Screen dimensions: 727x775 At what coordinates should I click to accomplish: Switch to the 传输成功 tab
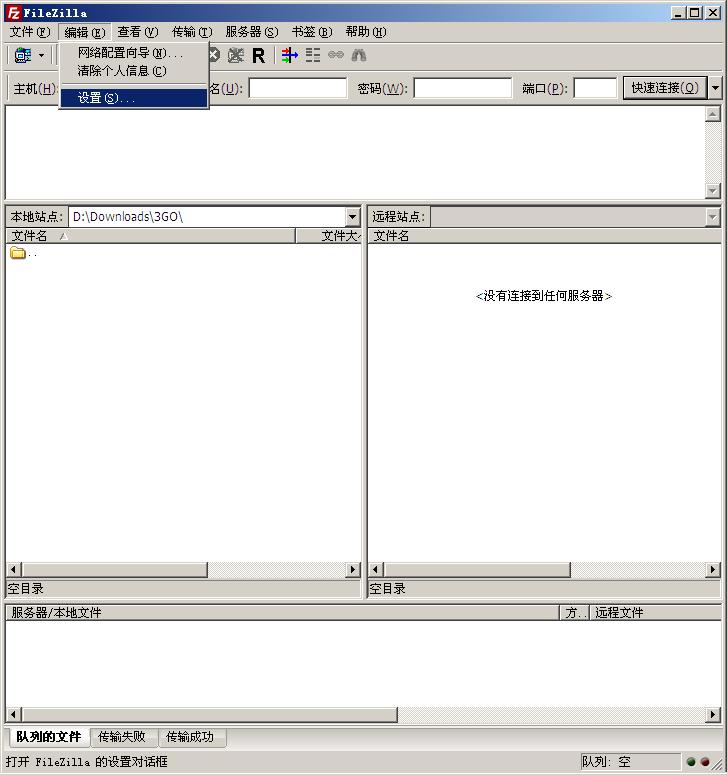tap(191, 737)
